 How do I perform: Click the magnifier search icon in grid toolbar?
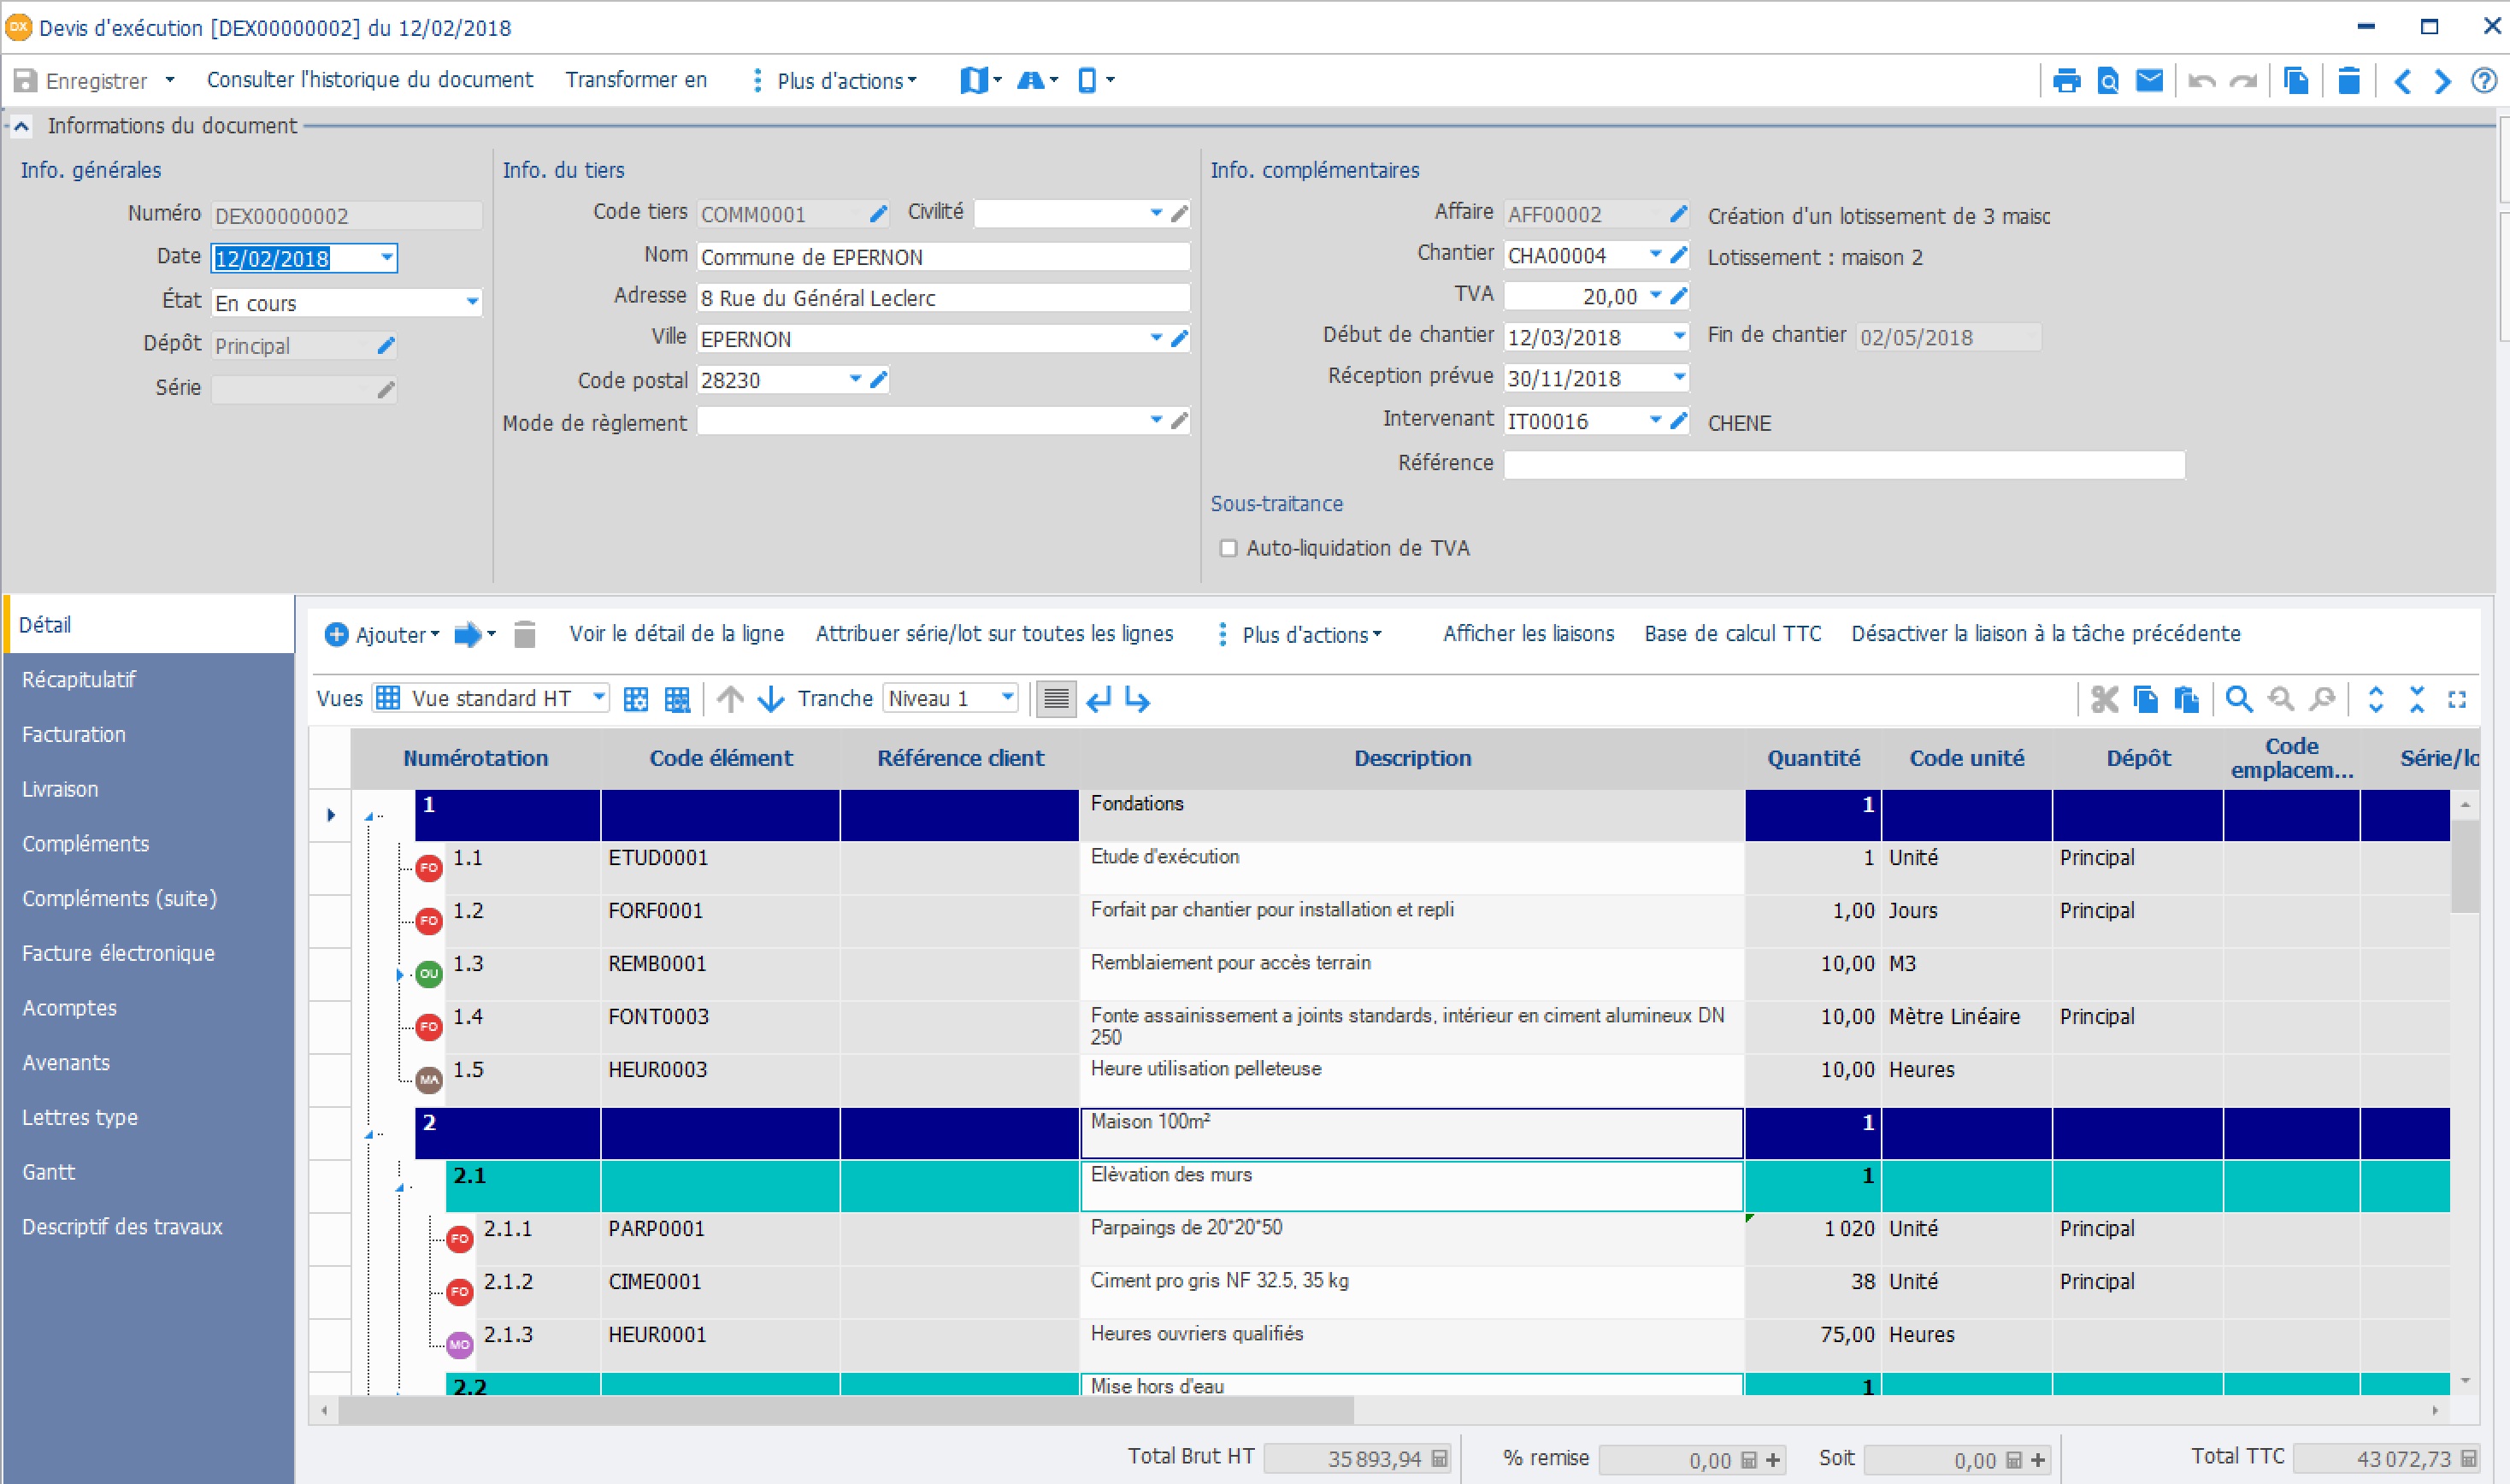(2239, 699)
